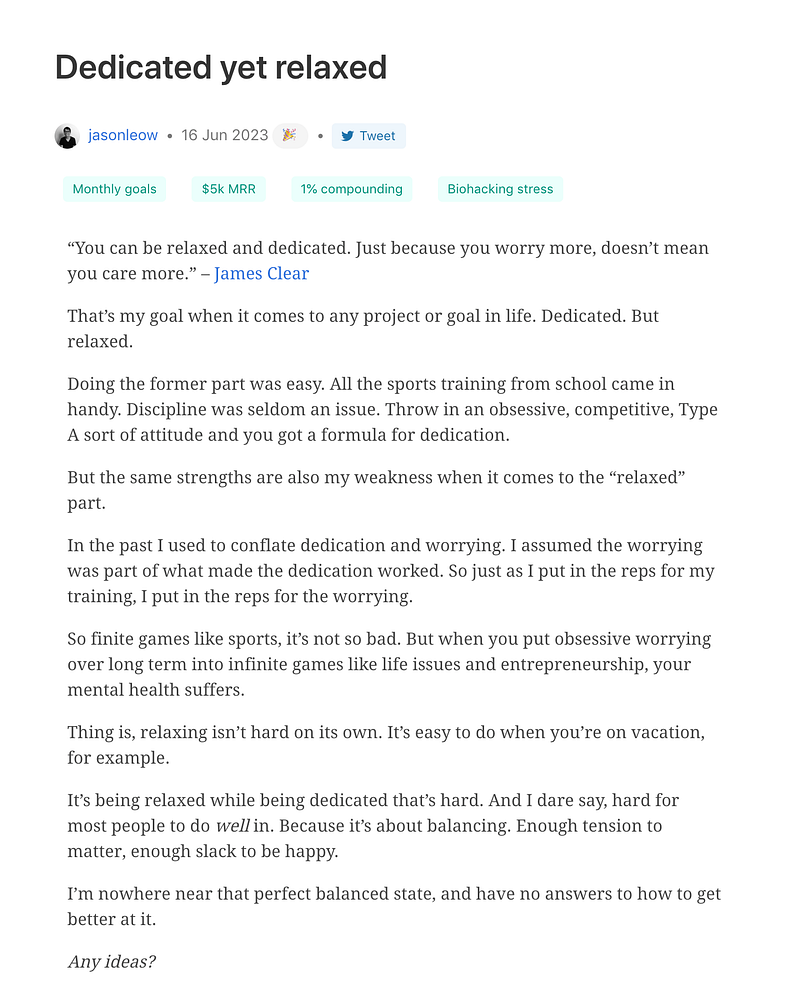This screenshot has height=1000, width=792.
Task: Click the party popper emoji badge
Action: [289, 135]
